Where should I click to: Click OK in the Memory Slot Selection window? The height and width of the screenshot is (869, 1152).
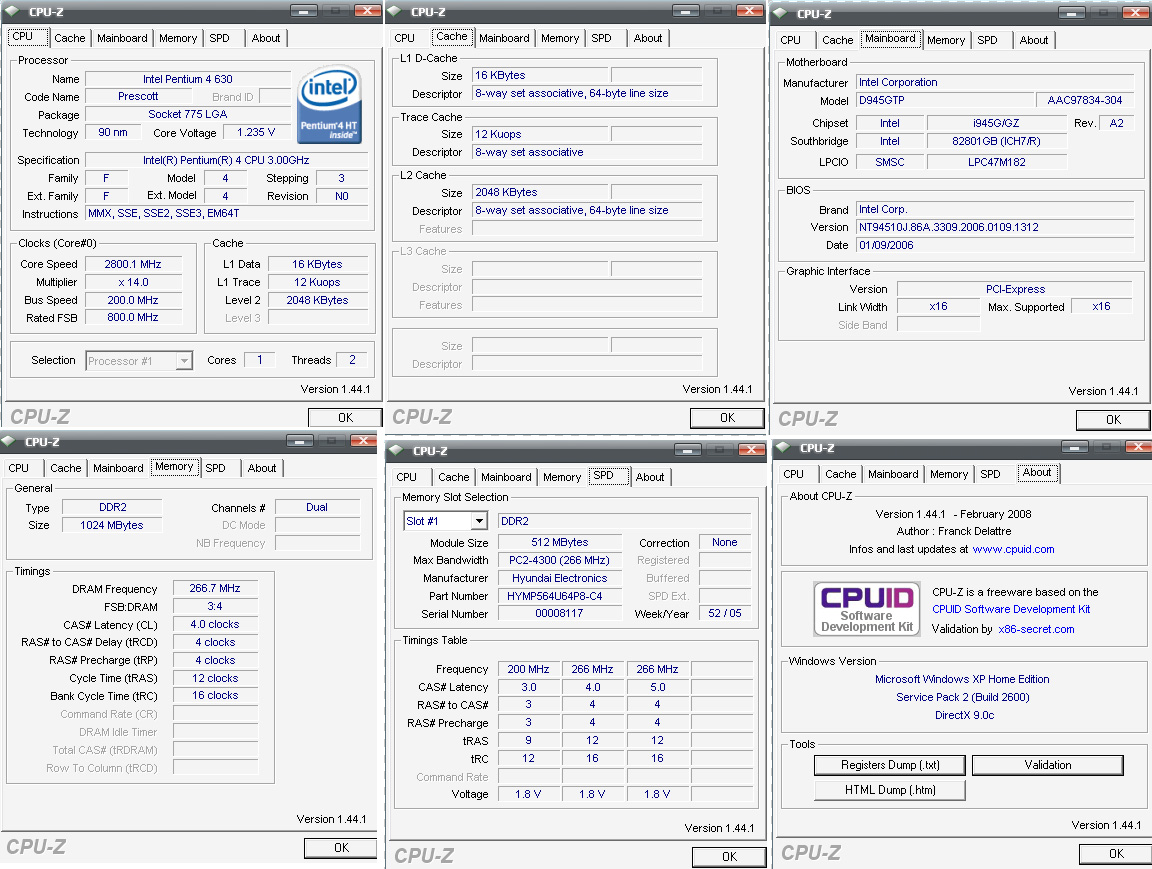click(x=729, y=857)
